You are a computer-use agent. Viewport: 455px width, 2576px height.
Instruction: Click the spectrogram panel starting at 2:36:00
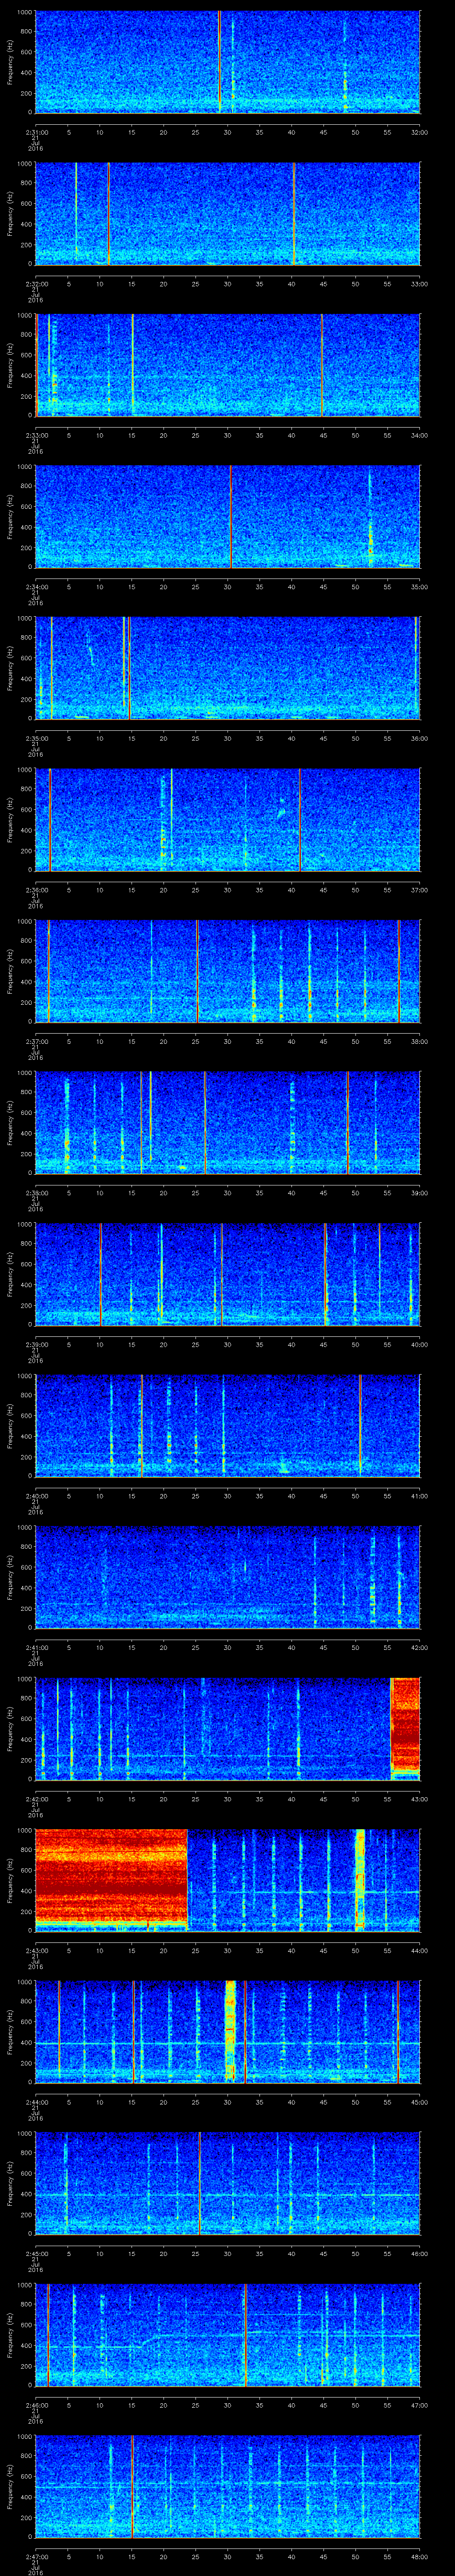227,819
